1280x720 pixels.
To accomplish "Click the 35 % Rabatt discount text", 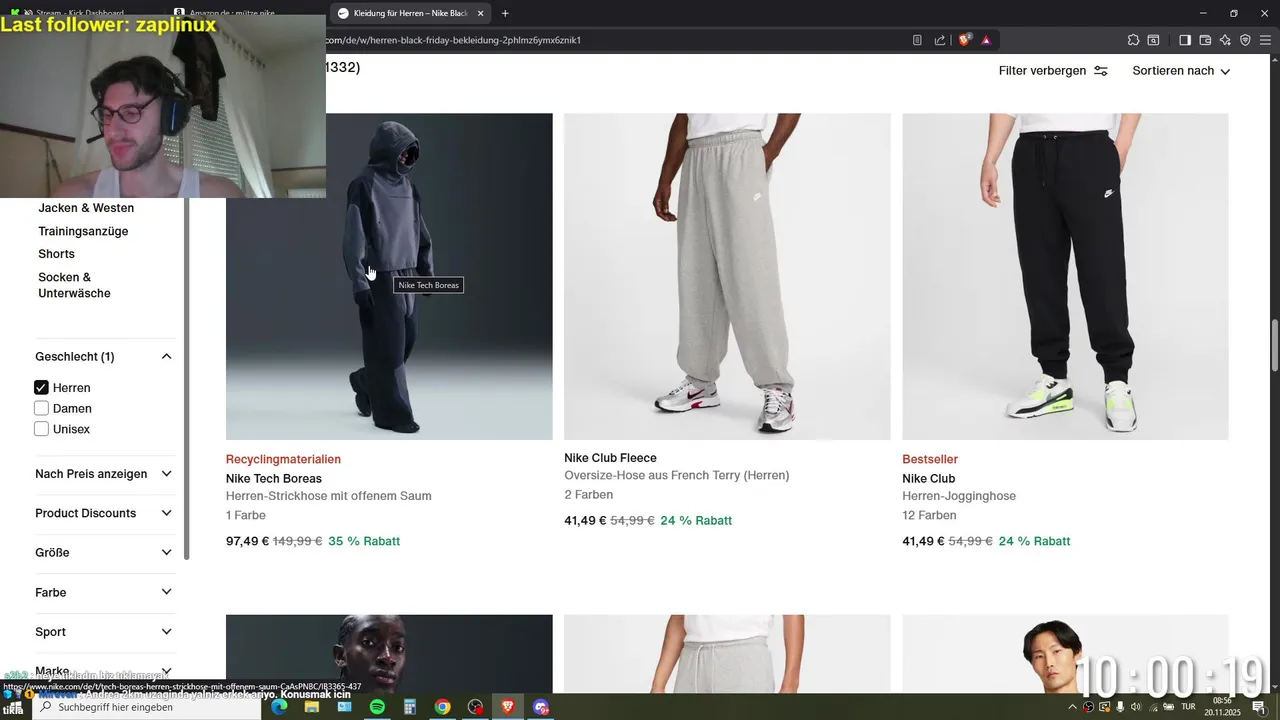I will (364, 541).
